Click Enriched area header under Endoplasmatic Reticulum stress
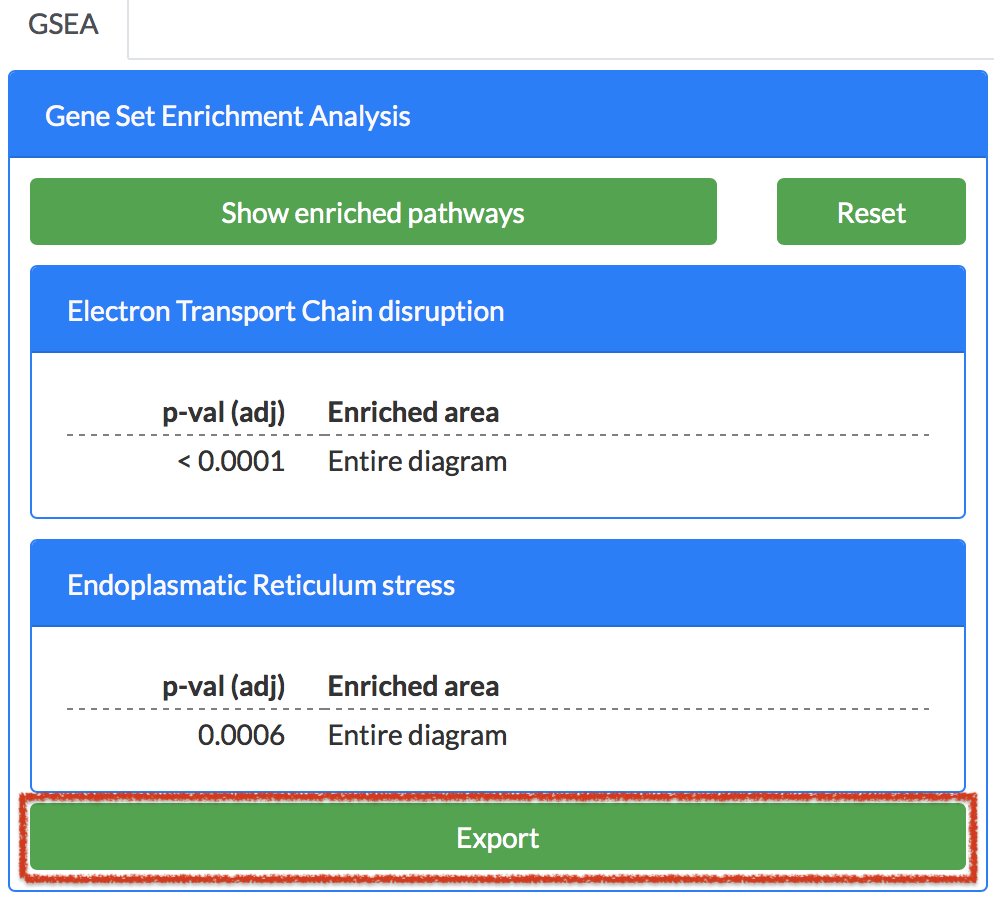The width and height of the screenshot is (994, 906). [413, 686]
